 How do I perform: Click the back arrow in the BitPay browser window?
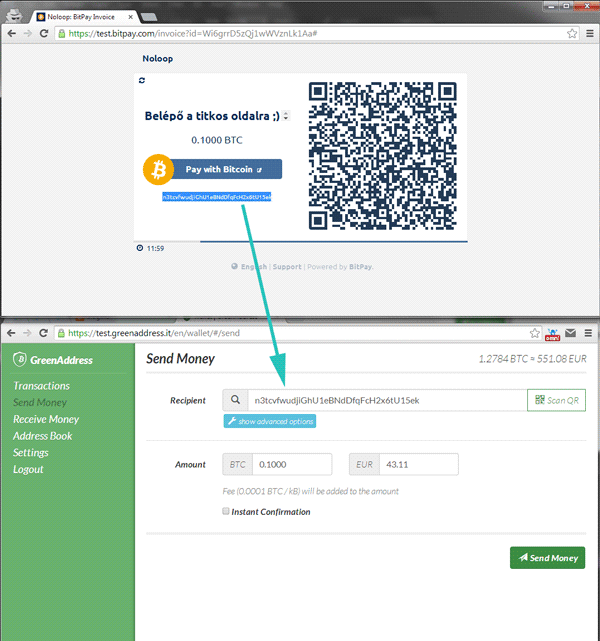[12, 34]
